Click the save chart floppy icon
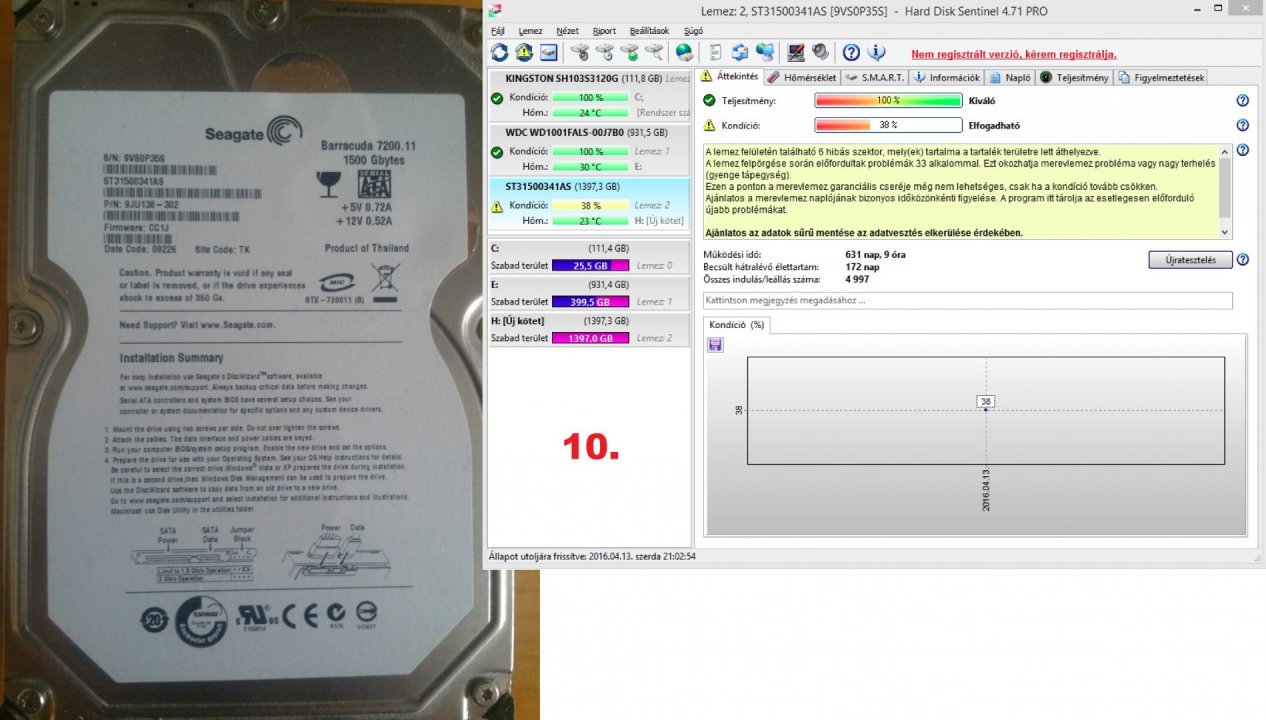The image size is (1266, 720). (x=715, y=344)
